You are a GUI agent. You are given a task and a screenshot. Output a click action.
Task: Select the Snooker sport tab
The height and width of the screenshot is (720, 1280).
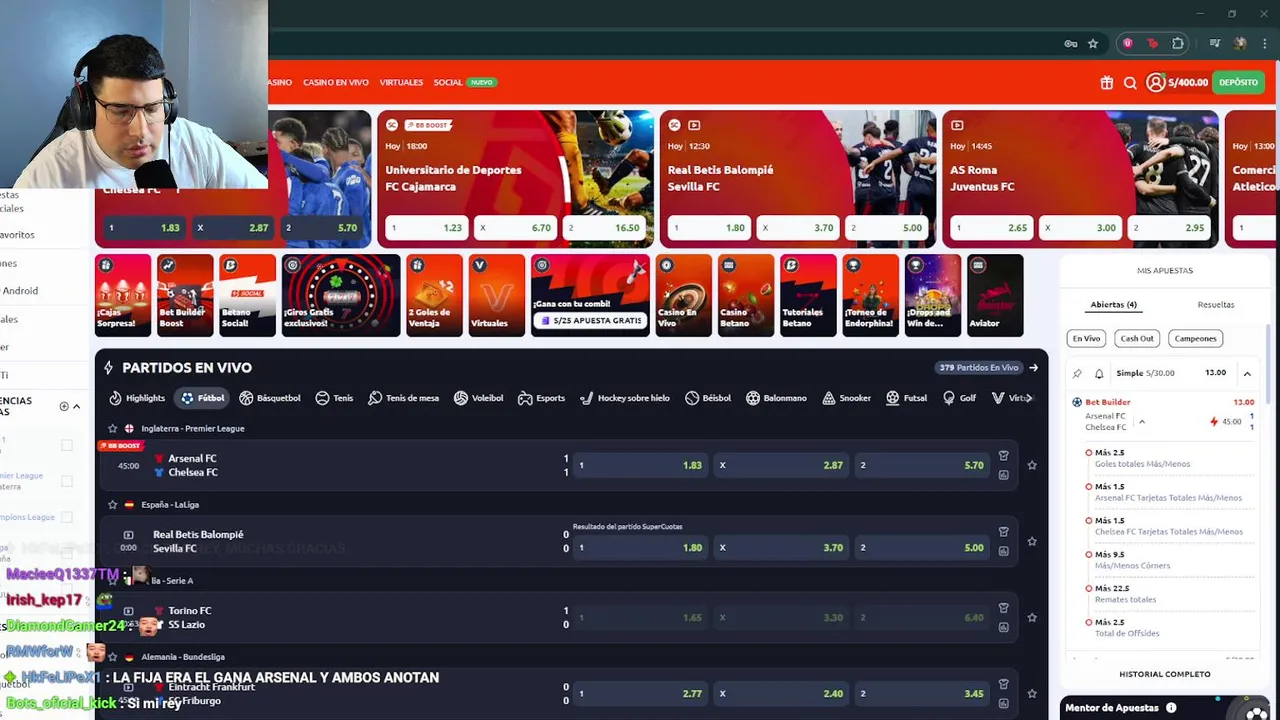846,398
